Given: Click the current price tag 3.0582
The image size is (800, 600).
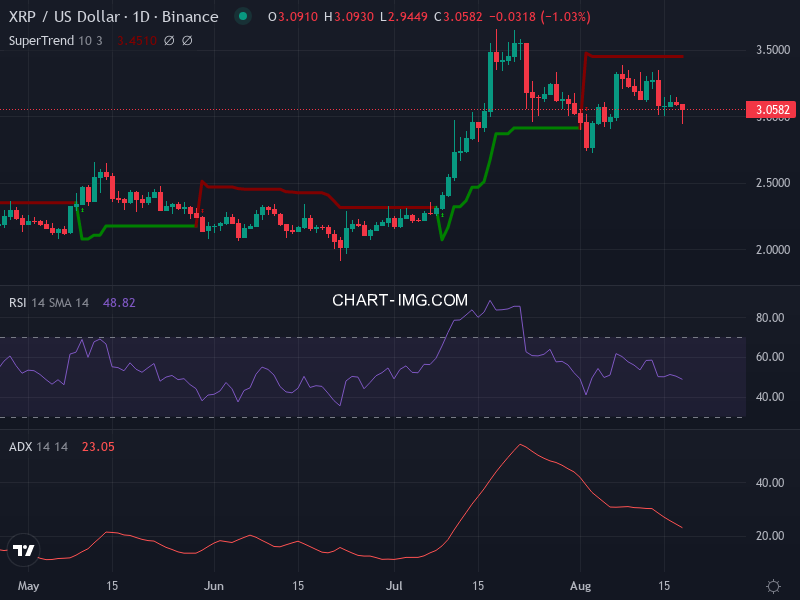Looking at the screenshot, I should point(771,110).
